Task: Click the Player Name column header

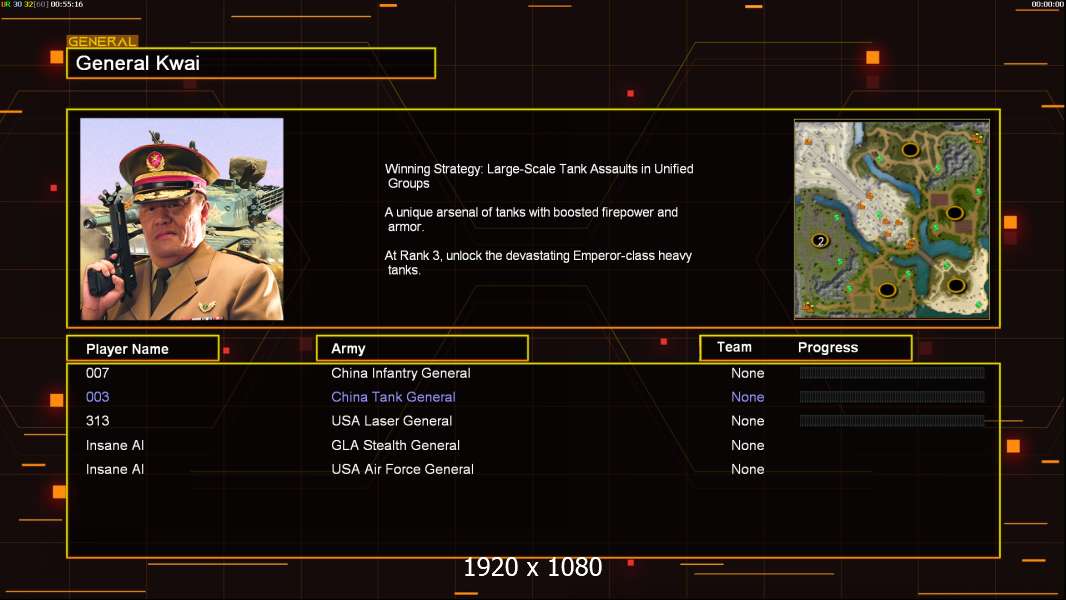Action: [143, 349]
